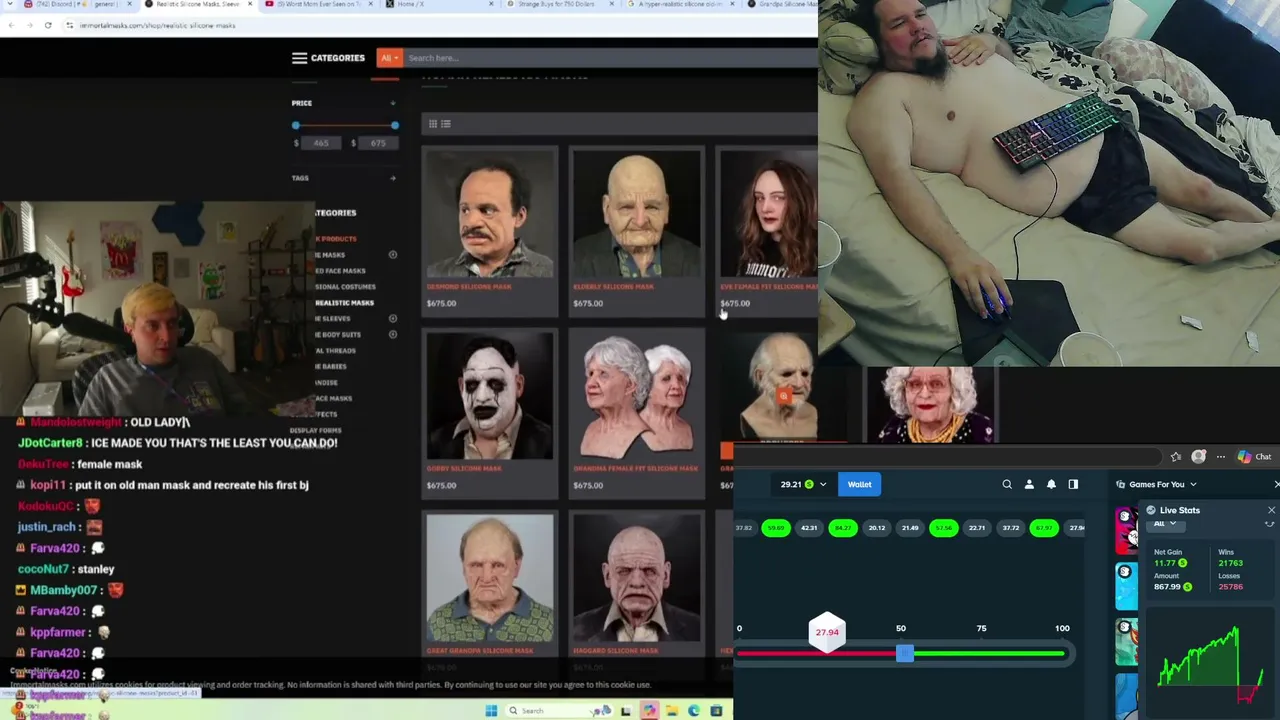Screen dimensions: 1280x720
Task: Expand the Sleeves category plus icon
Action: (393, 319)
